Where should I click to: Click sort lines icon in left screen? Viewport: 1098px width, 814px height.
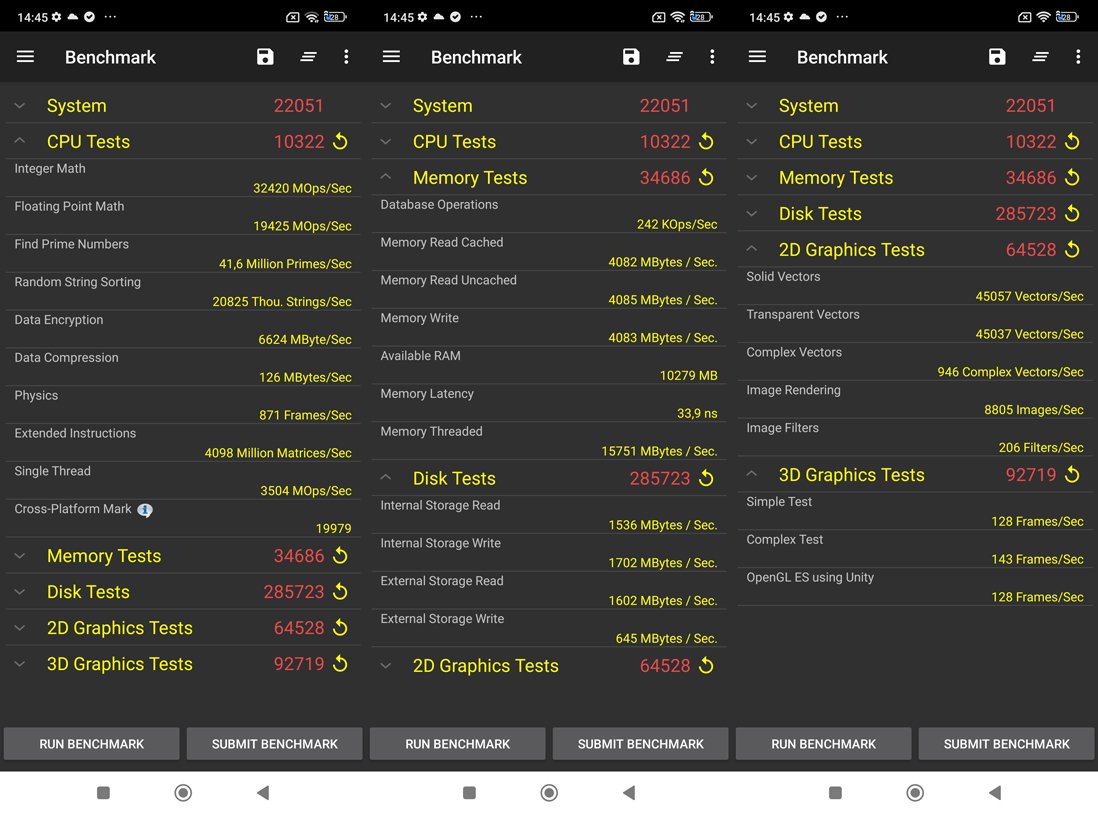pyautogui.click(x=308, y=57)
